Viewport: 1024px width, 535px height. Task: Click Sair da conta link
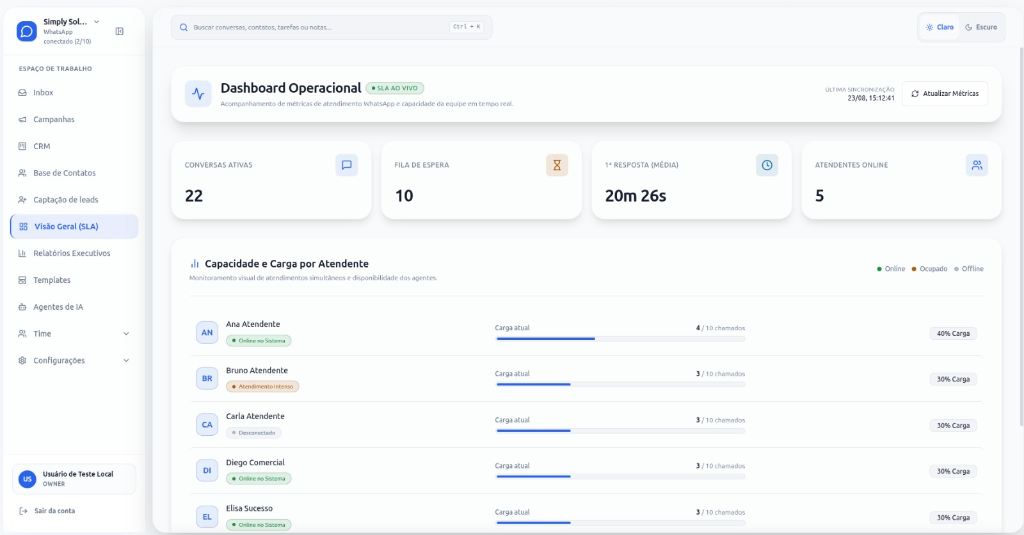(x=55, y=511)
